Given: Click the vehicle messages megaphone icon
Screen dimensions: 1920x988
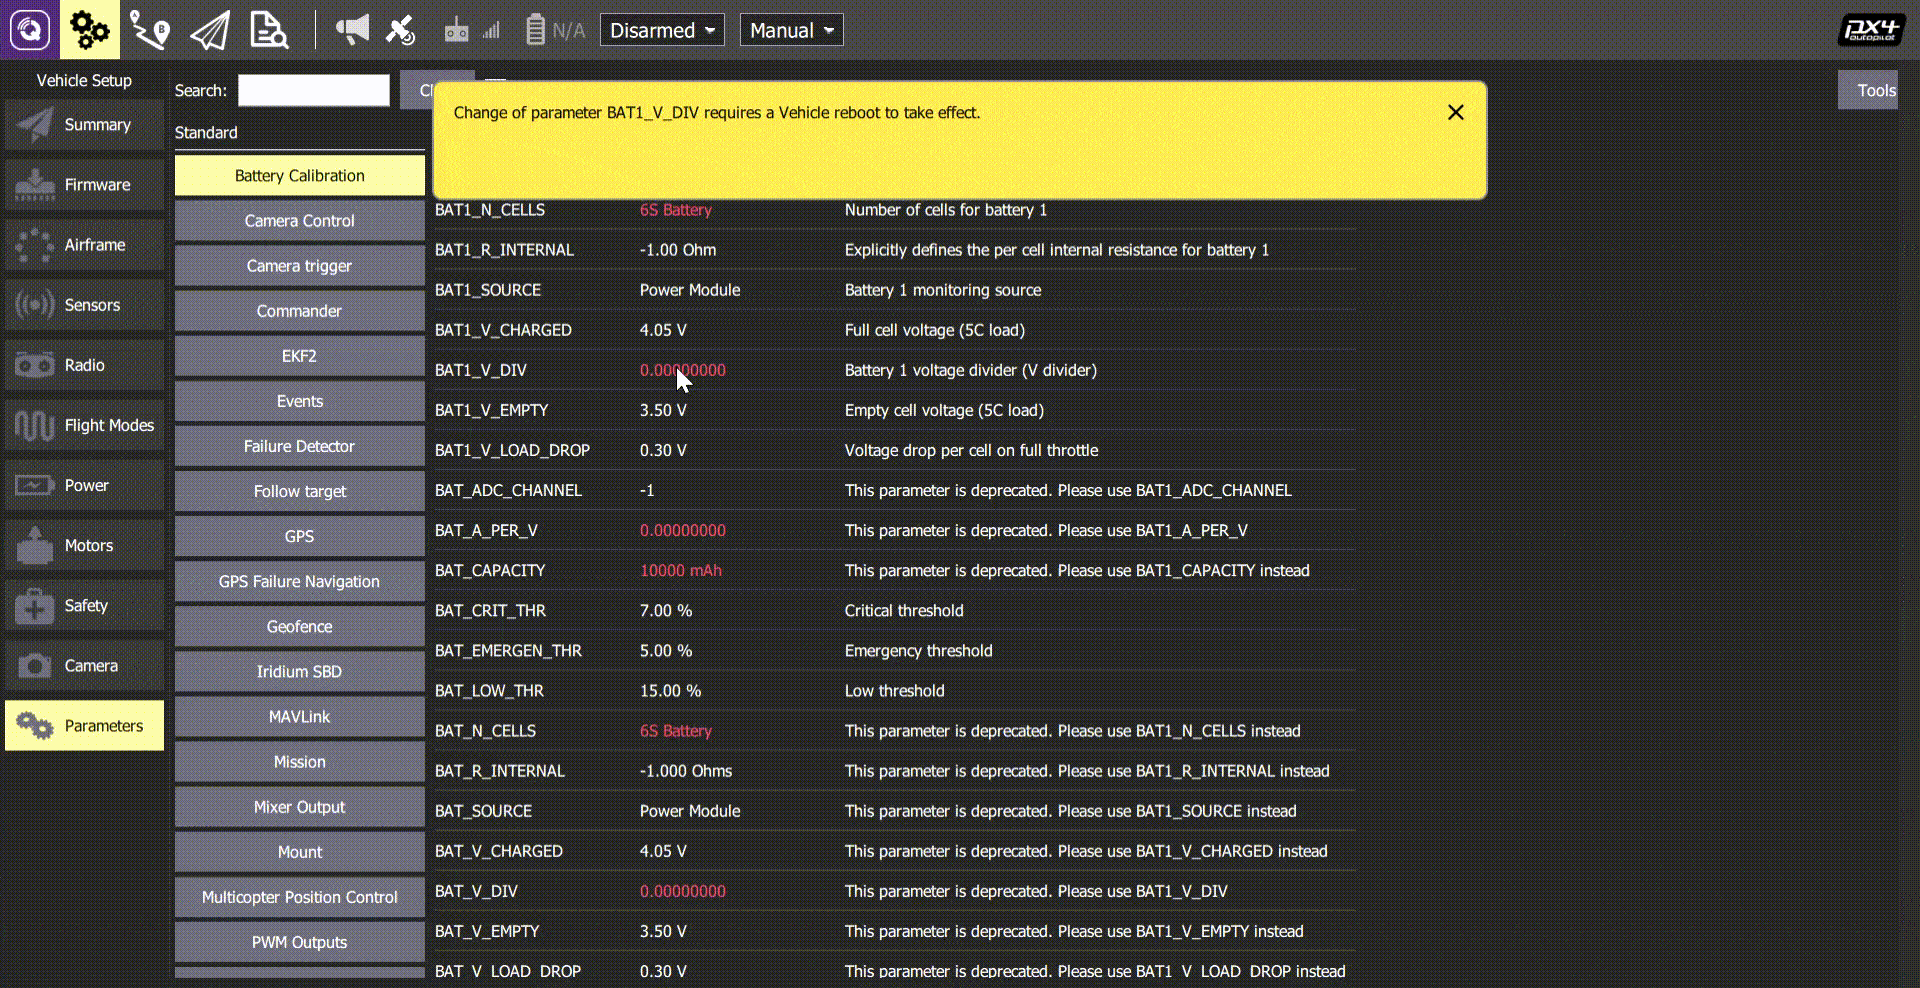Looking at the screenshot, I should (x=352, y=30).
